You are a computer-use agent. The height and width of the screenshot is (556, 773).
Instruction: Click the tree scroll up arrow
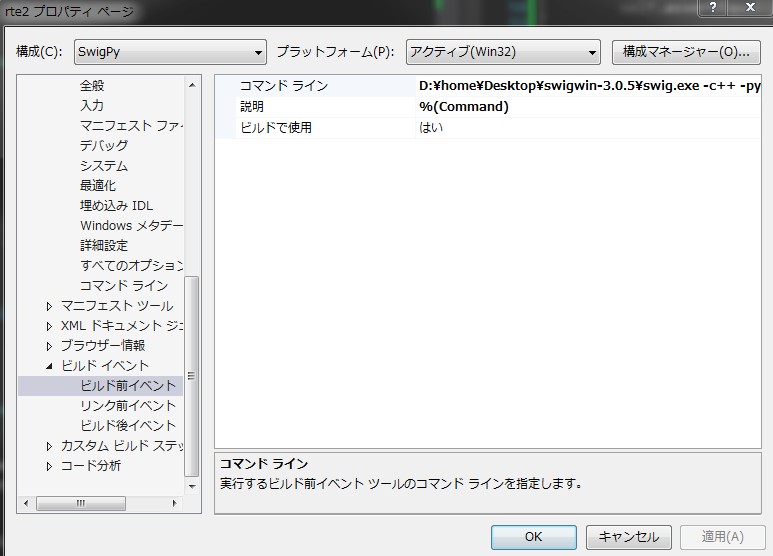192,85
